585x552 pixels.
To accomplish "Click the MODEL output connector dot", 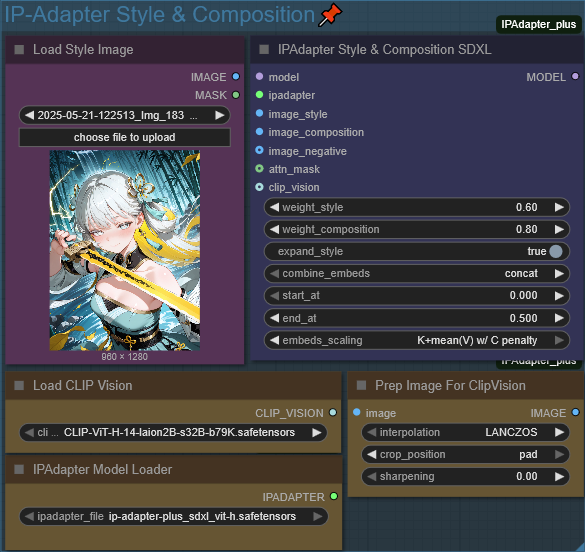I will [x=575, y=76].
